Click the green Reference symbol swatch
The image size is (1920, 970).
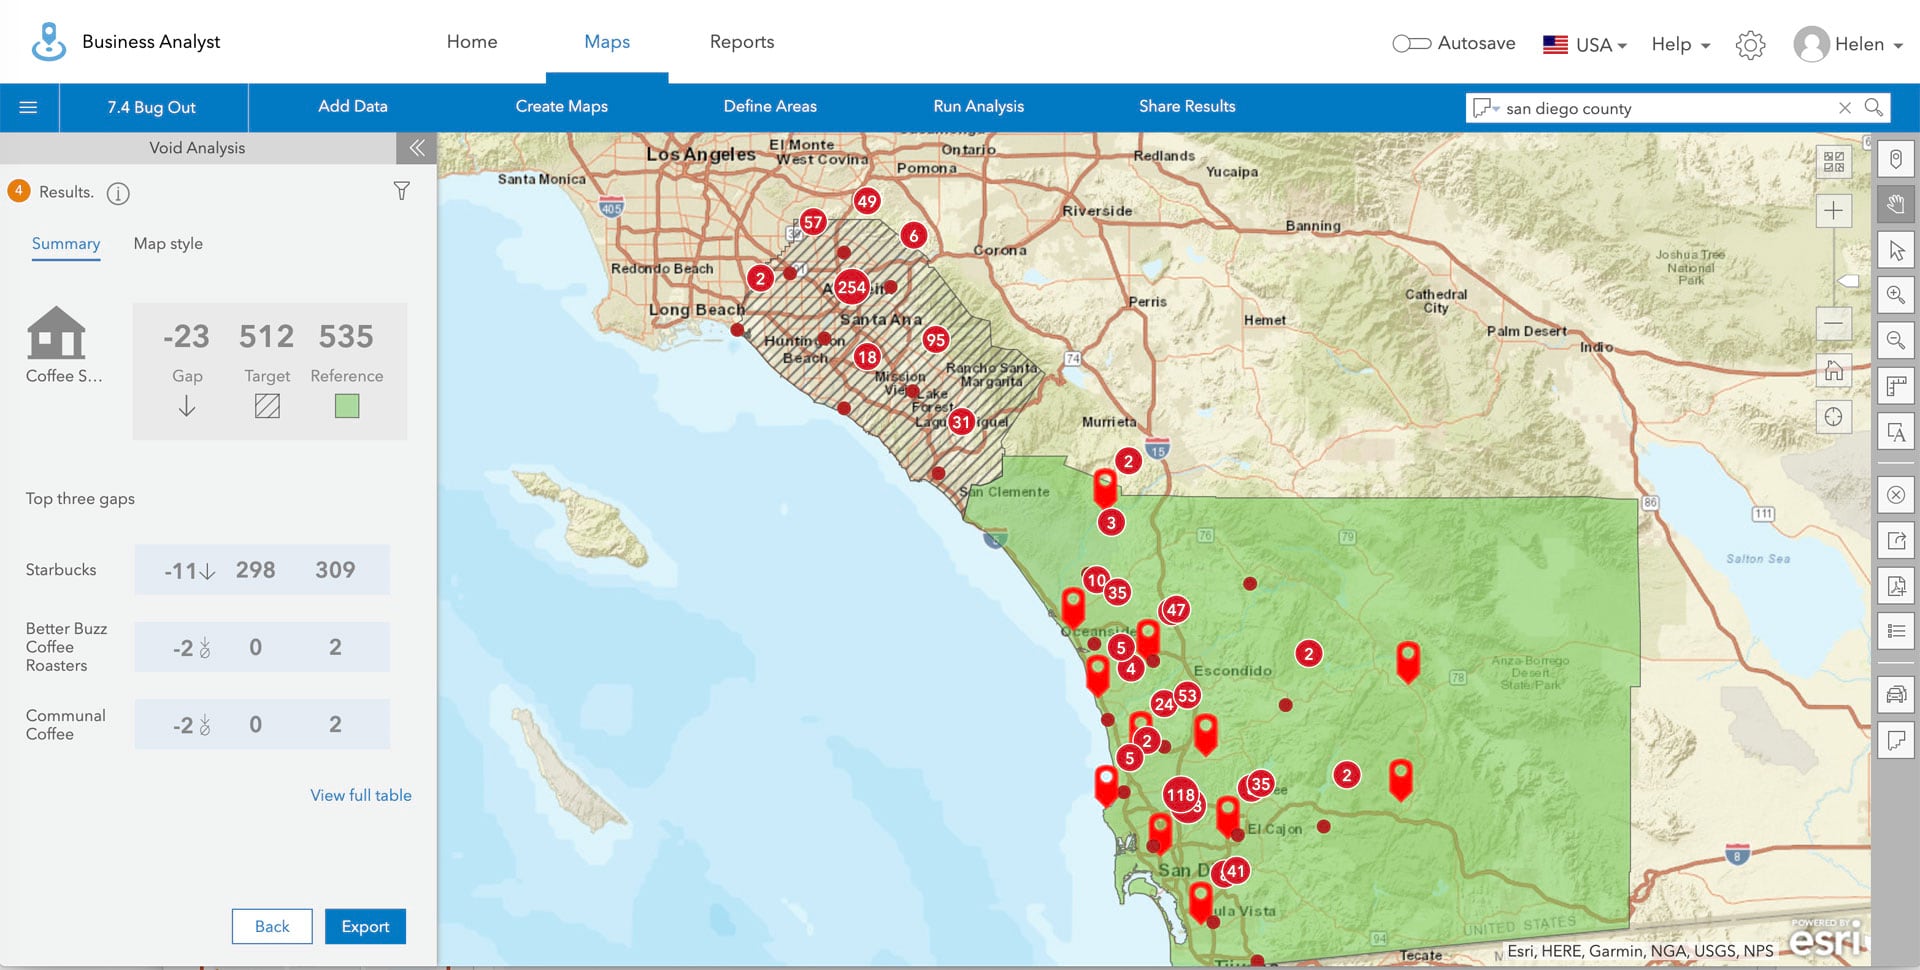click(347, 406)
